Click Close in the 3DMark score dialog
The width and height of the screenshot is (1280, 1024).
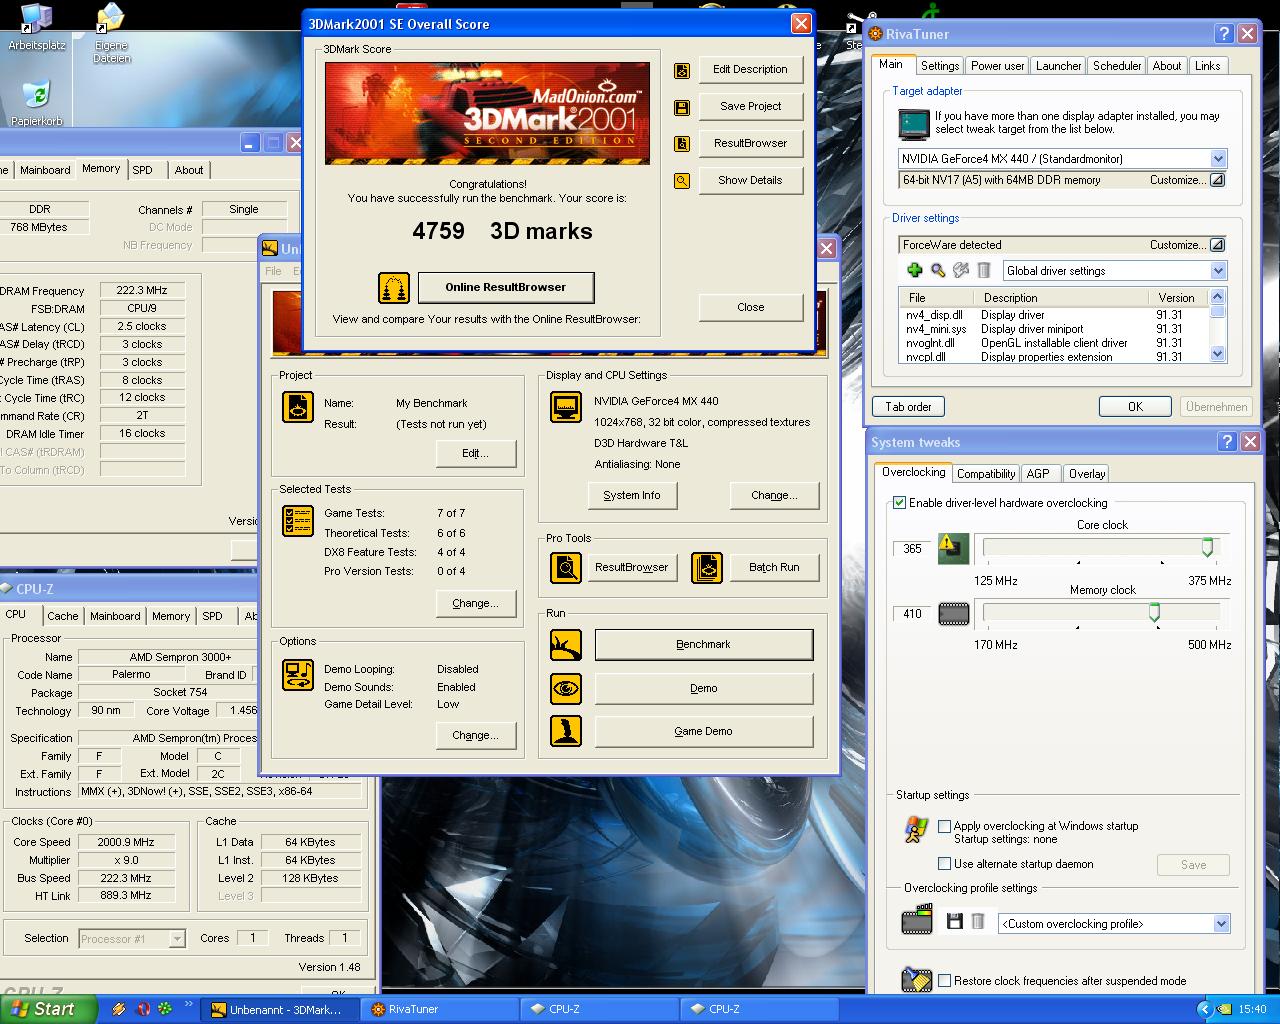pos(751,308)
